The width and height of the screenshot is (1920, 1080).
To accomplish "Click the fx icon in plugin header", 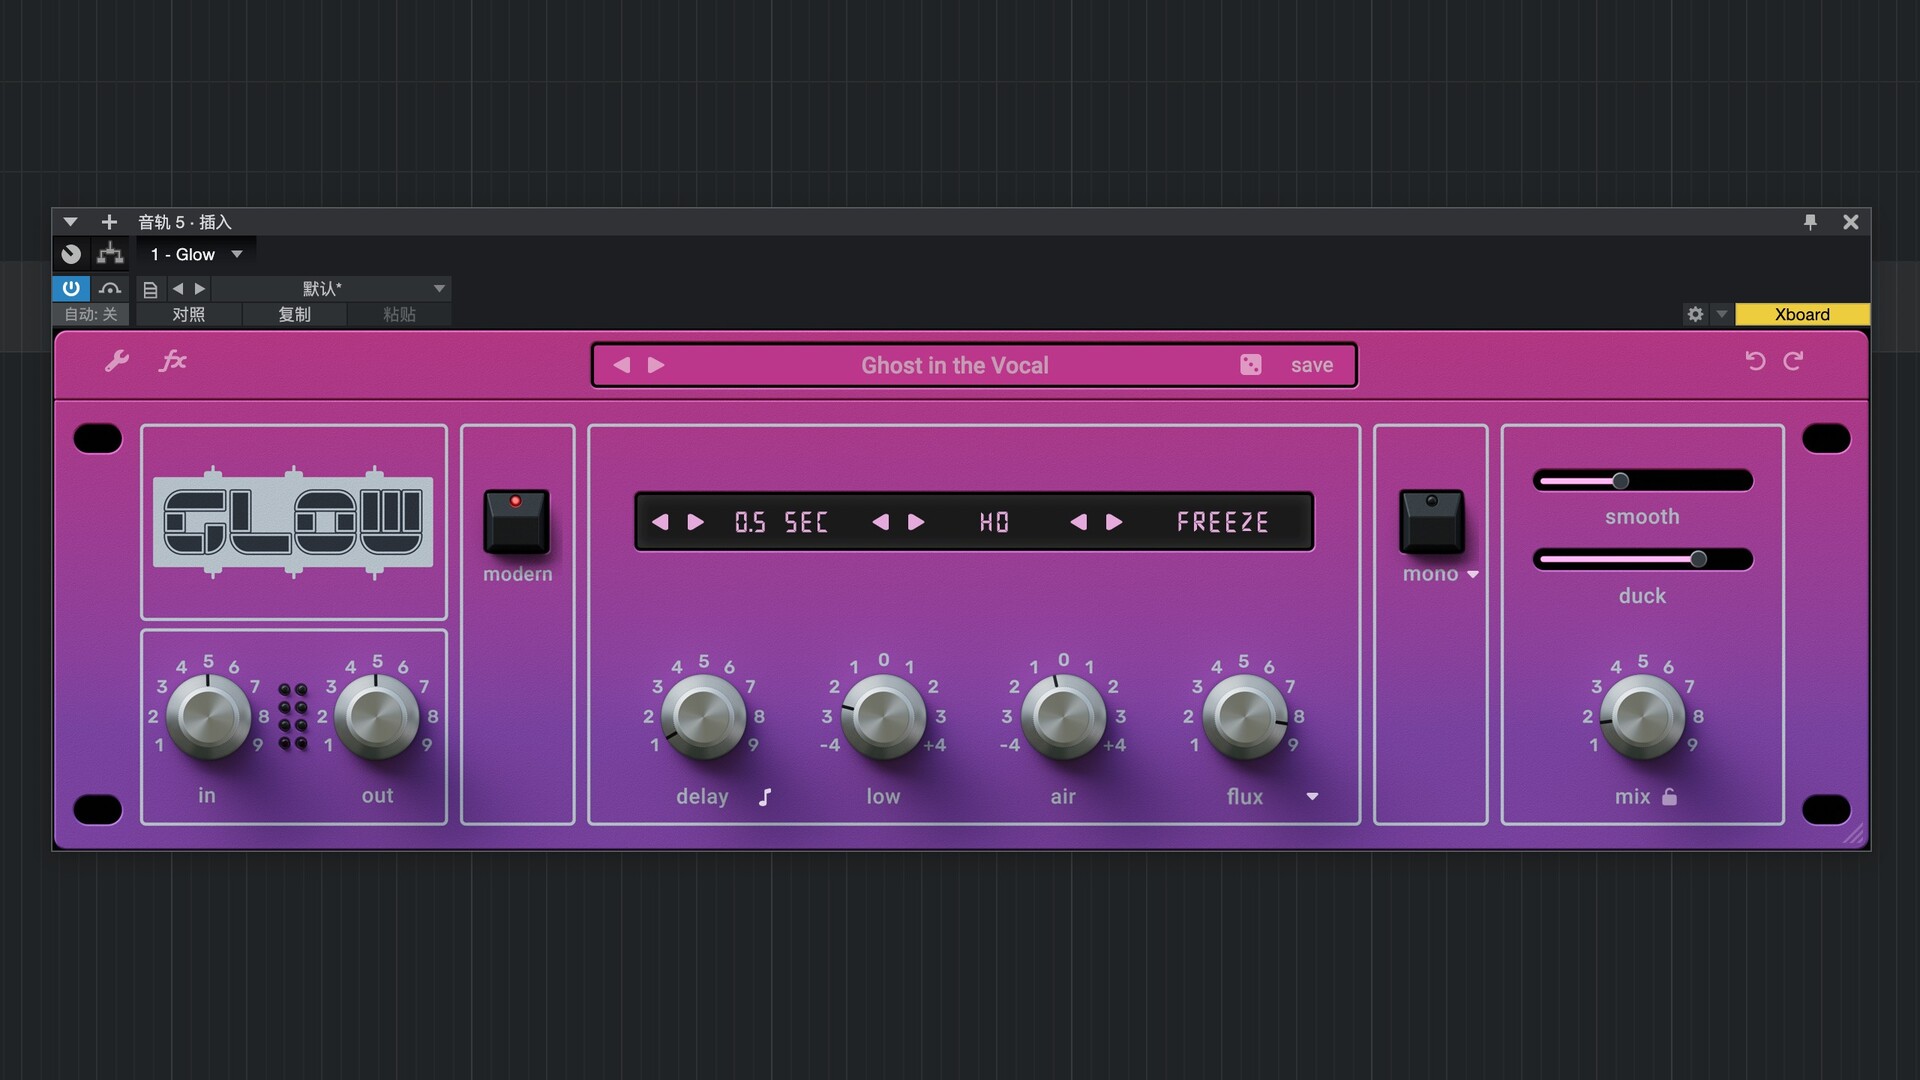I will click(173, 361).
